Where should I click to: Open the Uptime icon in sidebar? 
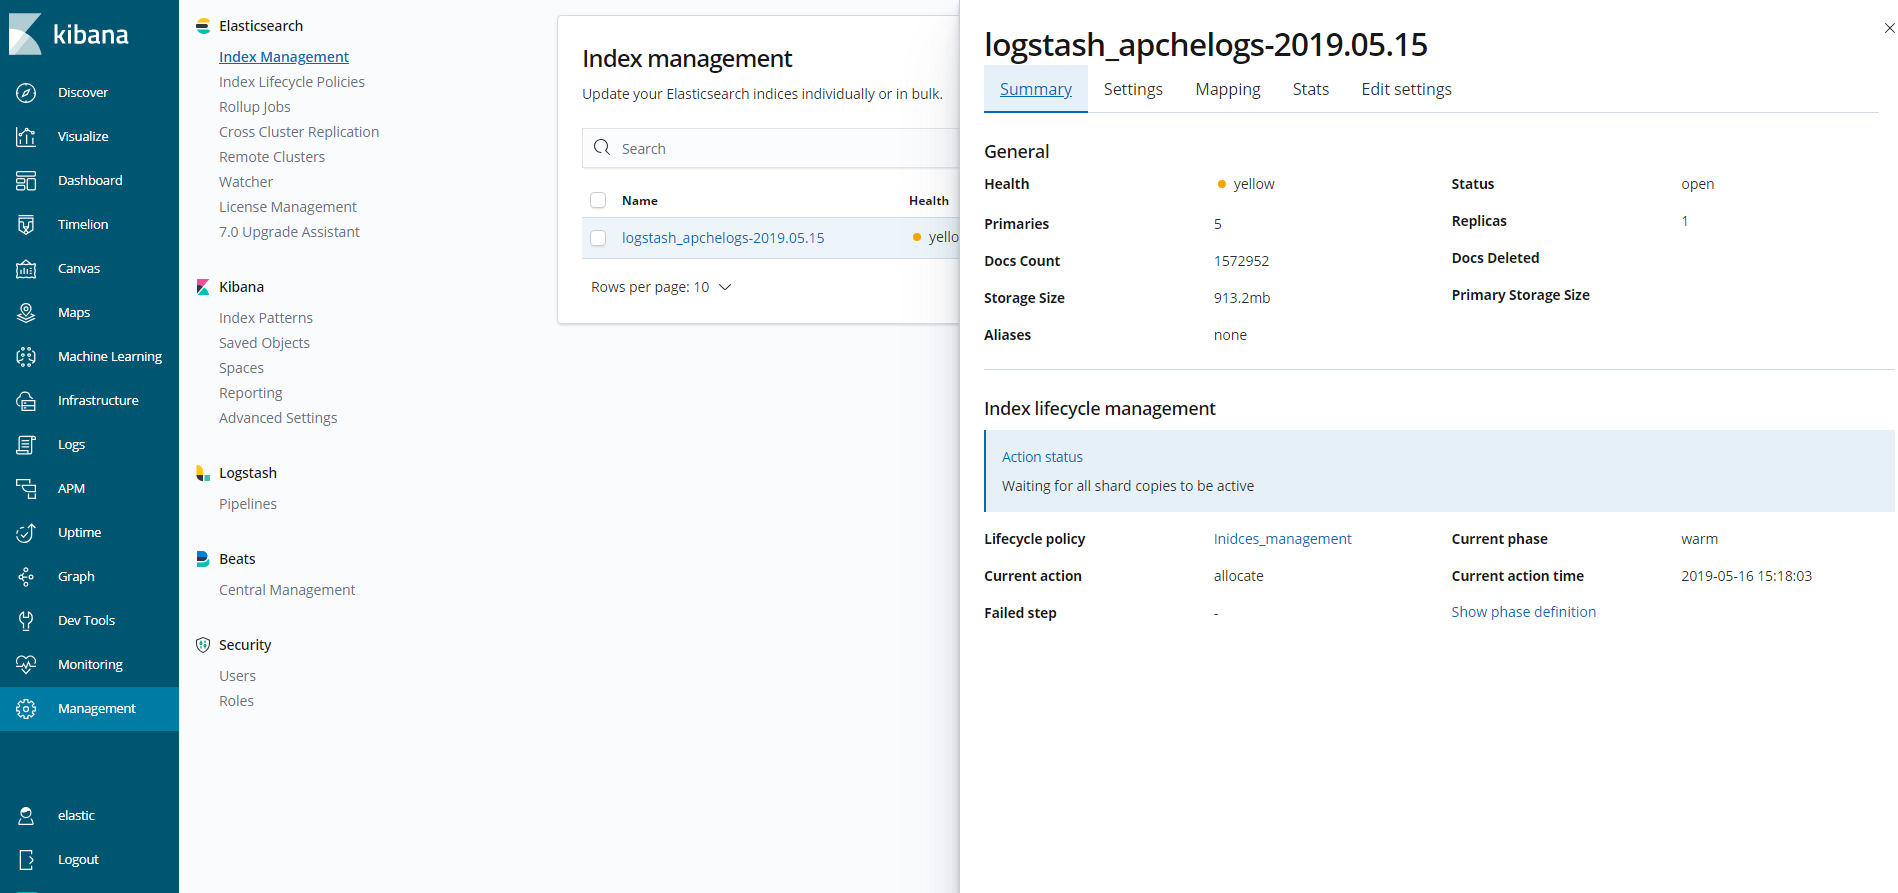(x=26, y=533)
